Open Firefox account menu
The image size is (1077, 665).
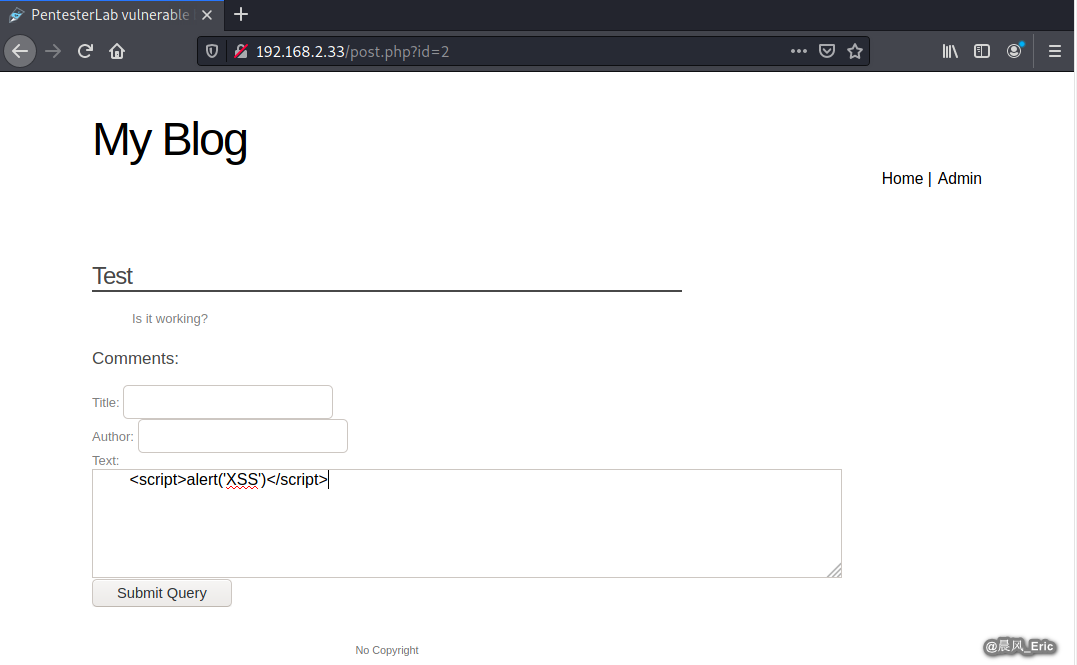click(1014, 52)
